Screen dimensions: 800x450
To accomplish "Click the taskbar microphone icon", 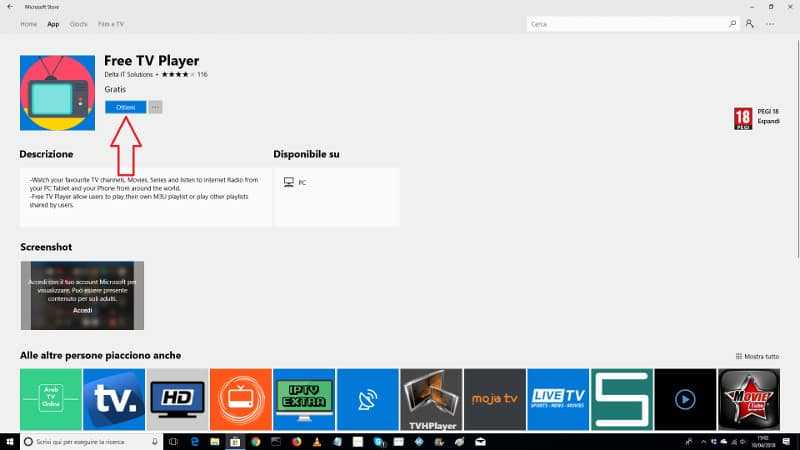I will 155,442.
